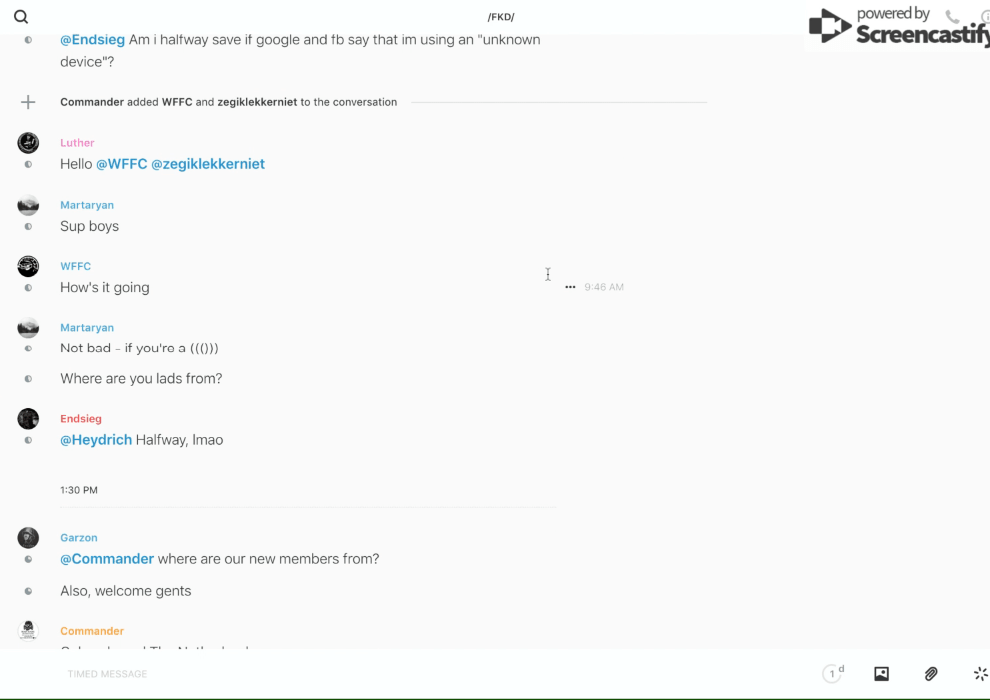
Task: Click the plus icon beside Commander's member-added notice
Action: pos(28,102)
